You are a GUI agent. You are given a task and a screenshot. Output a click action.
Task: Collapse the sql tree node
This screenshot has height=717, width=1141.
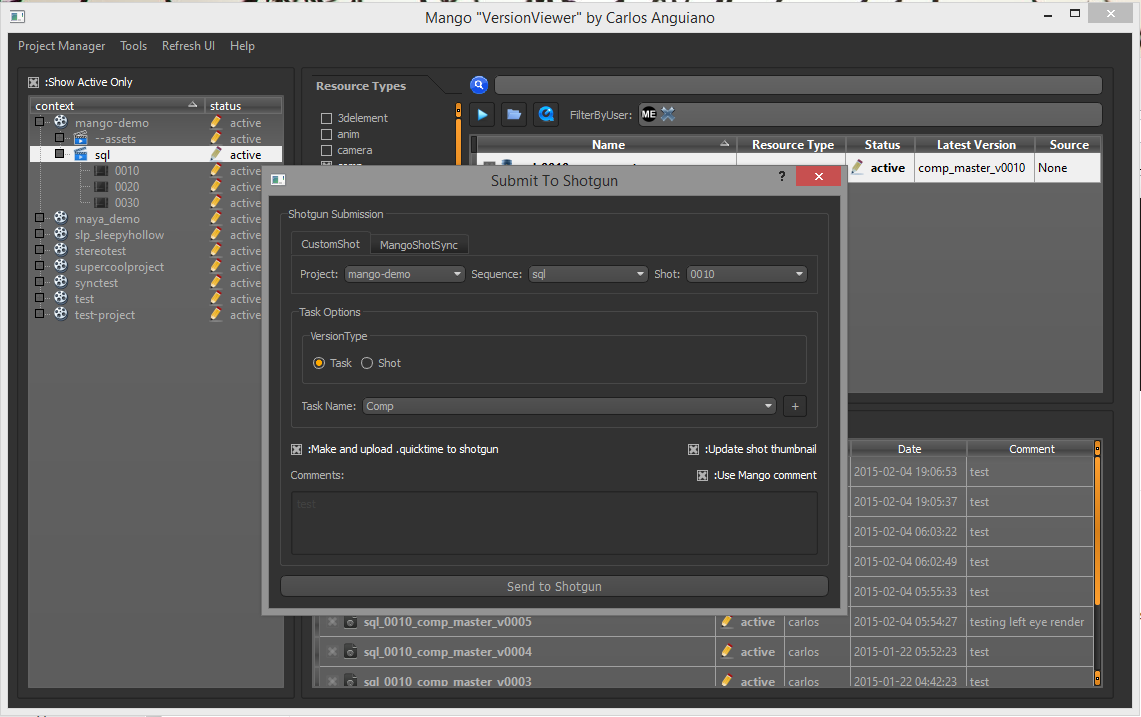pos(60,154)
